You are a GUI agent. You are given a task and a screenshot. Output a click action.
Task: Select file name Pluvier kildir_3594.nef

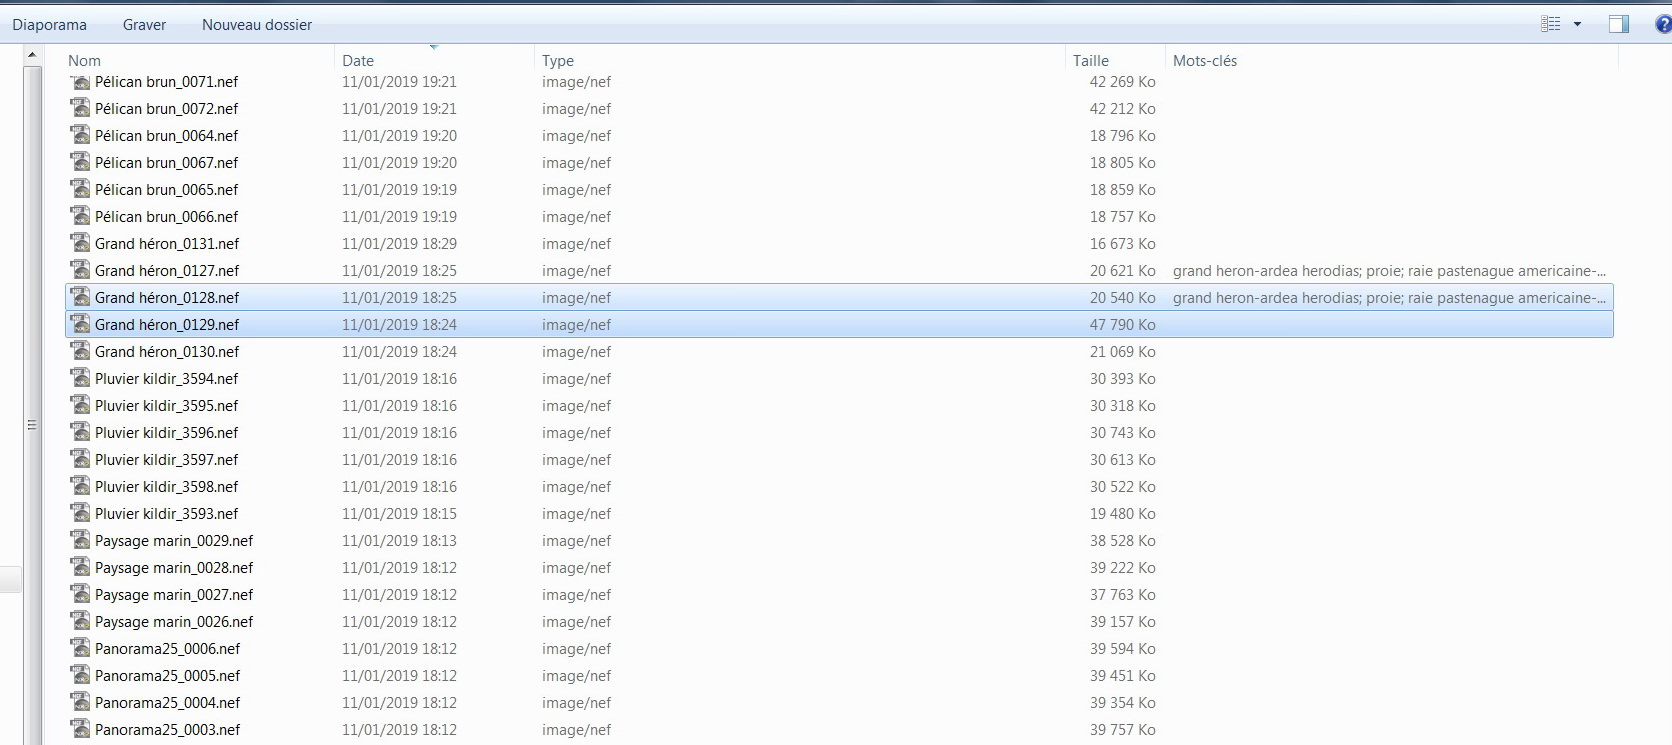pyautogui.click(x=166, y=378)
